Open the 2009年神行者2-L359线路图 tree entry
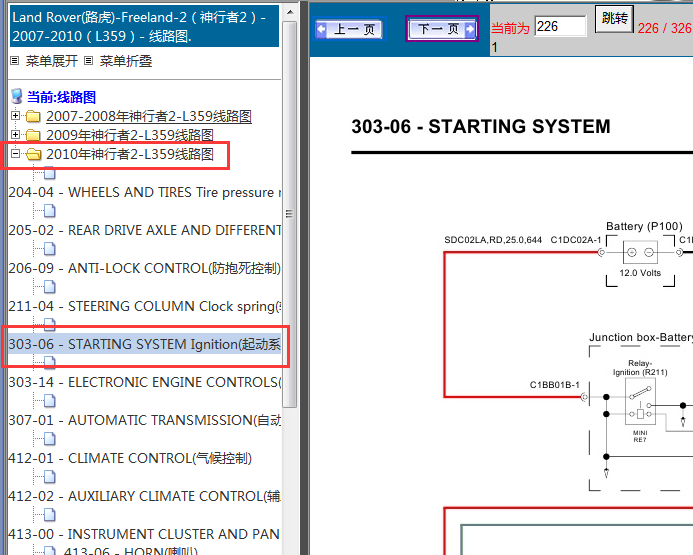 coord(130,135)
